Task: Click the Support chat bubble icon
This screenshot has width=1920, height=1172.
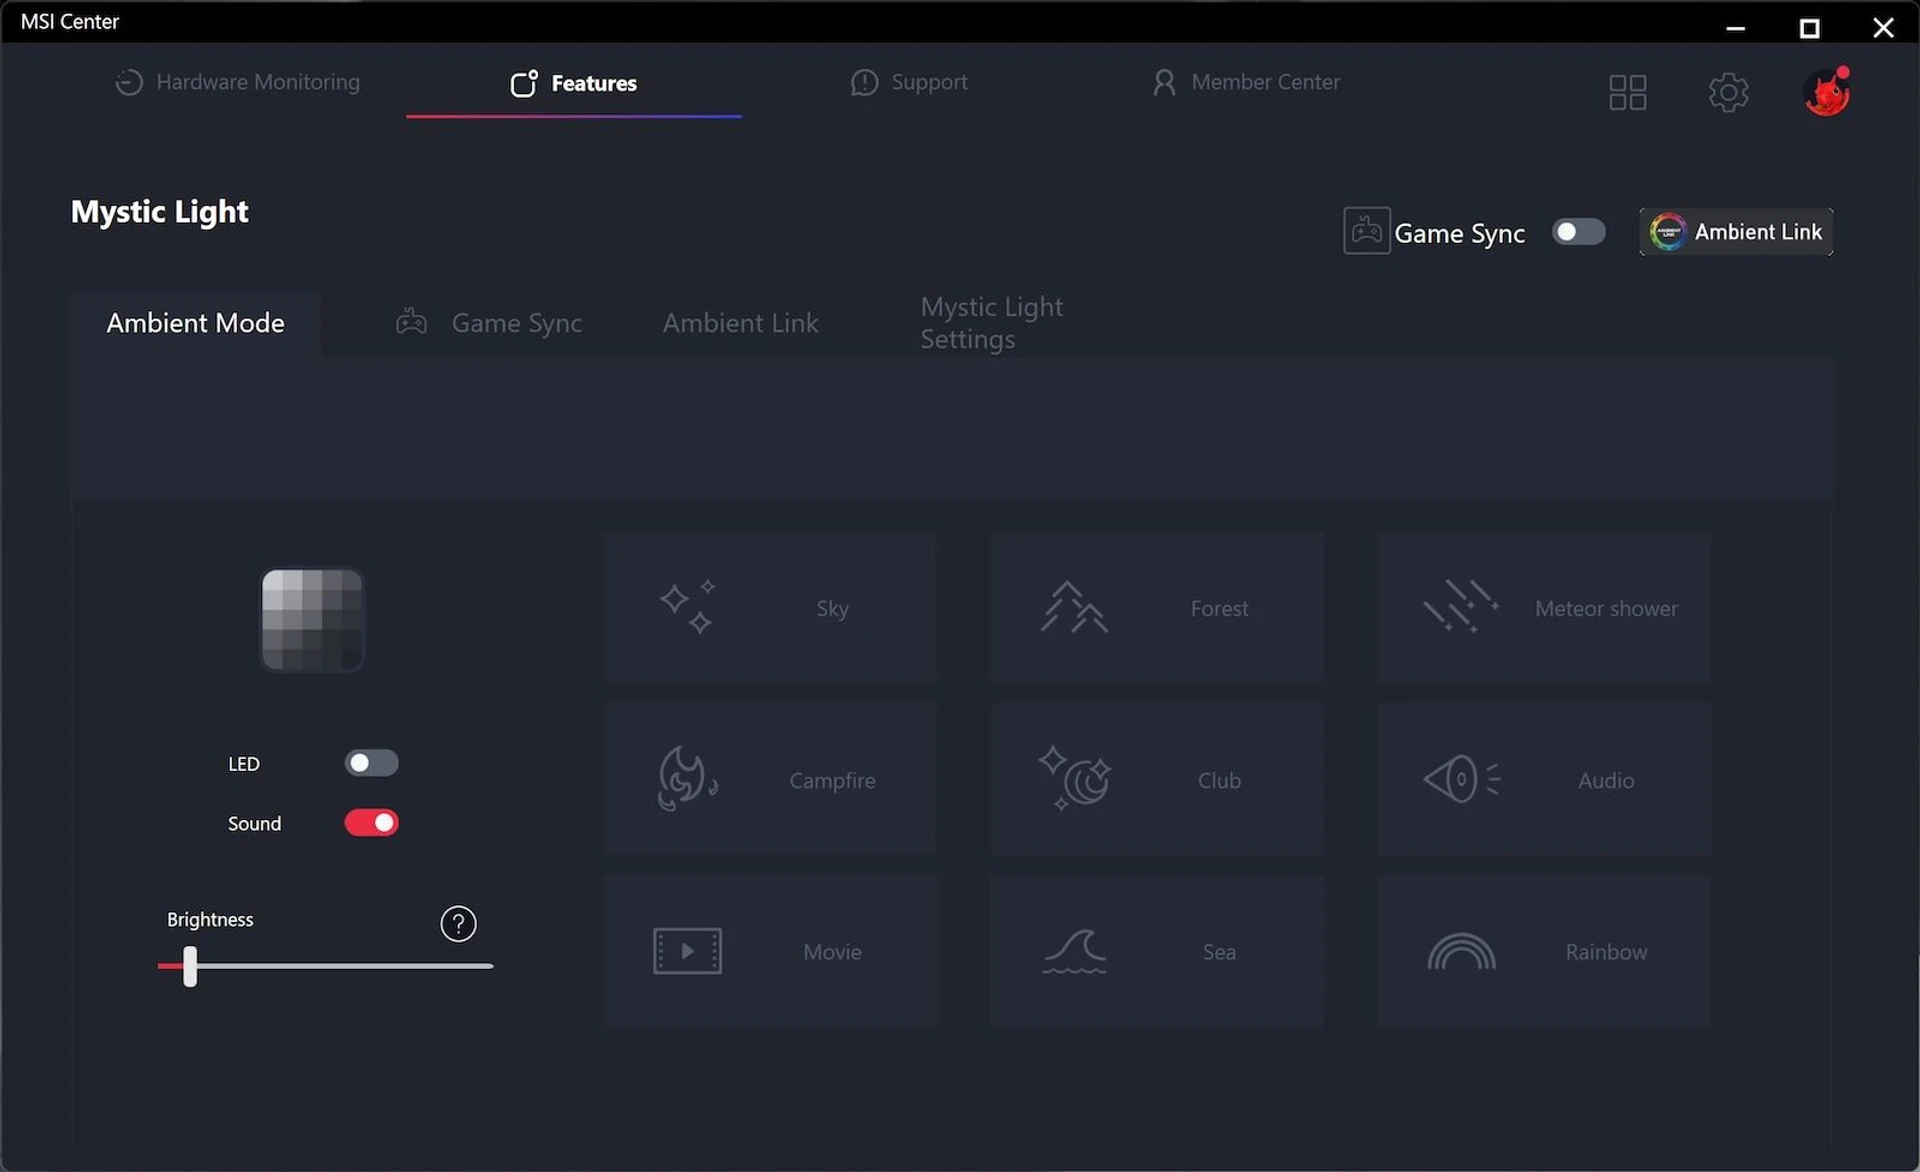Action: point(864,82)
